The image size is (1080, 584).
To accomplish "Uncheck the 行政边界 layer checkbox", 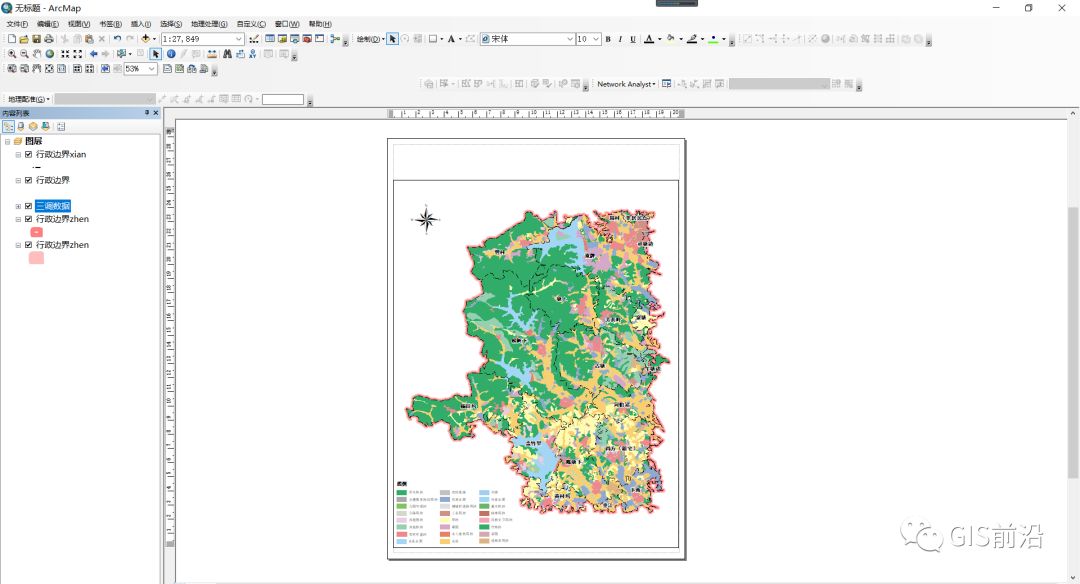I will click(28, 180).
